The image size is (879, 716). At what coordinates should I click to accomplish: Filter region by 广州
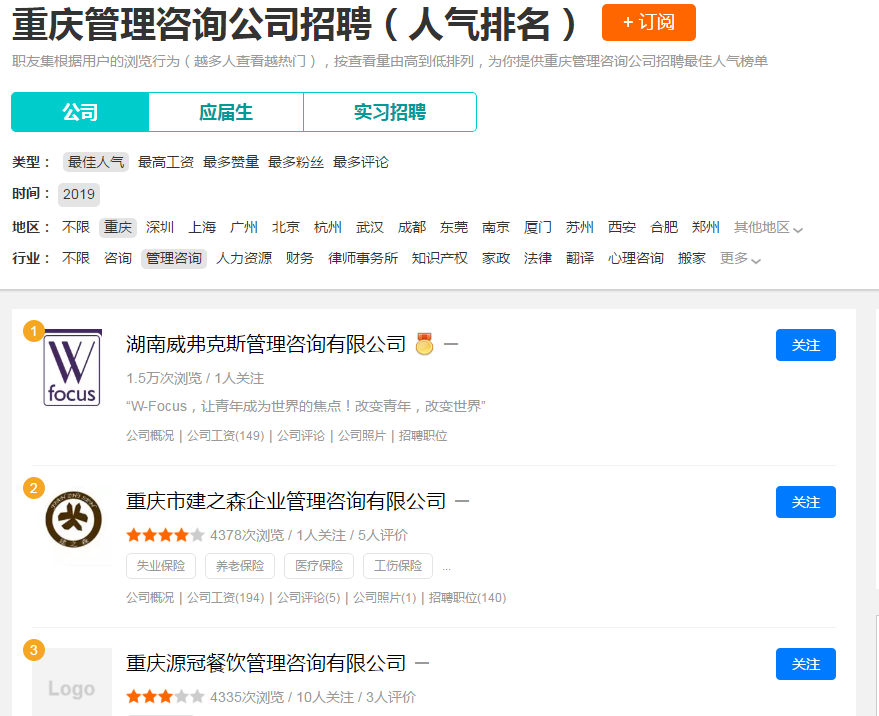point(244,227)
